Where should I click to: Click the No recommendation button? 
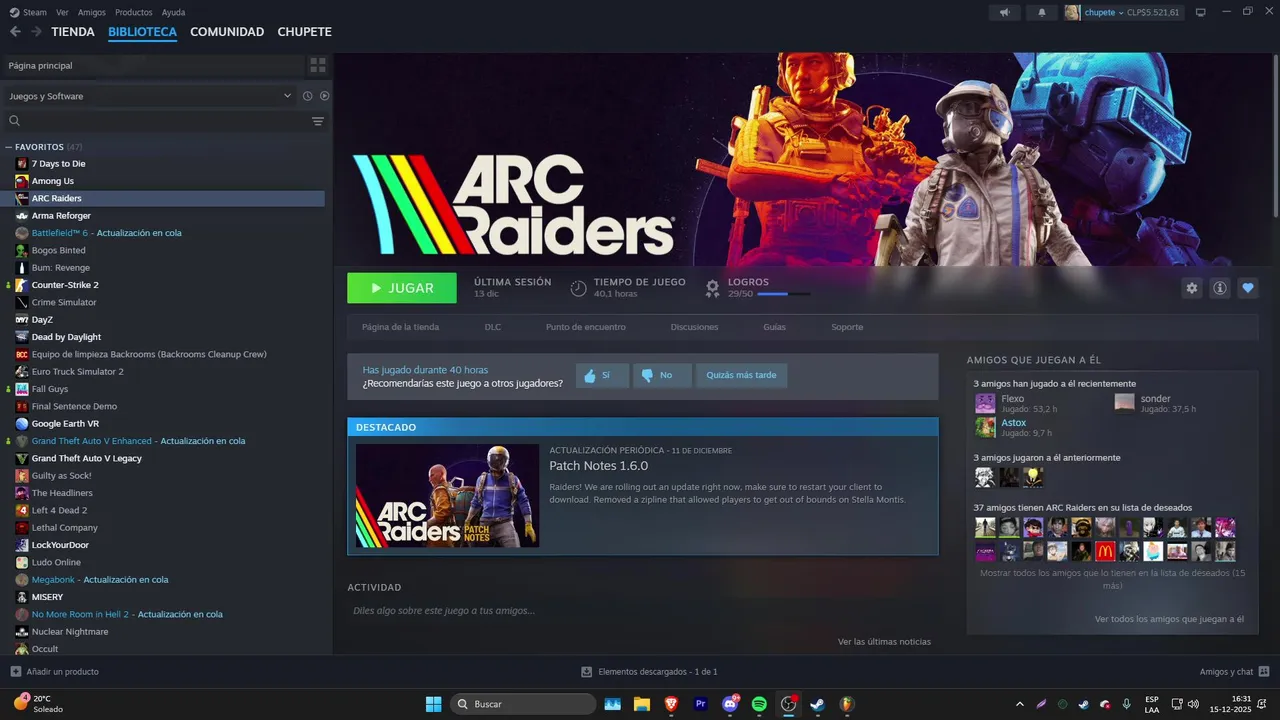tap(662, 375)
